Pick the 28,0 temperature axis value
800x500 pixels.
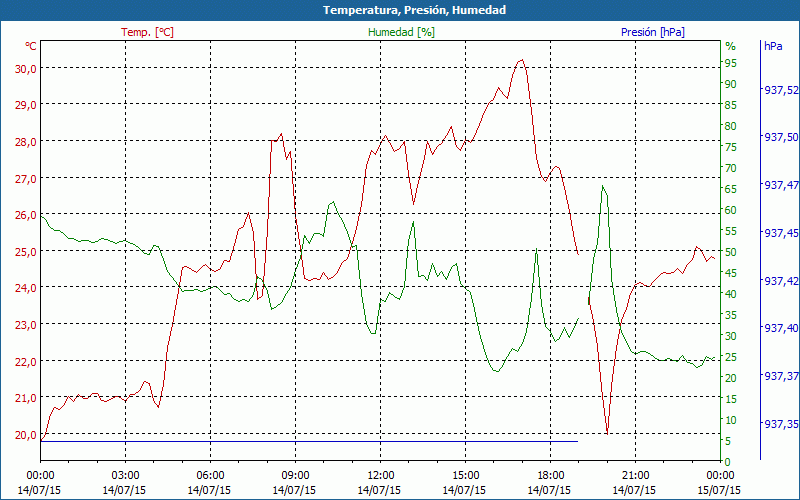pos(26,142)
